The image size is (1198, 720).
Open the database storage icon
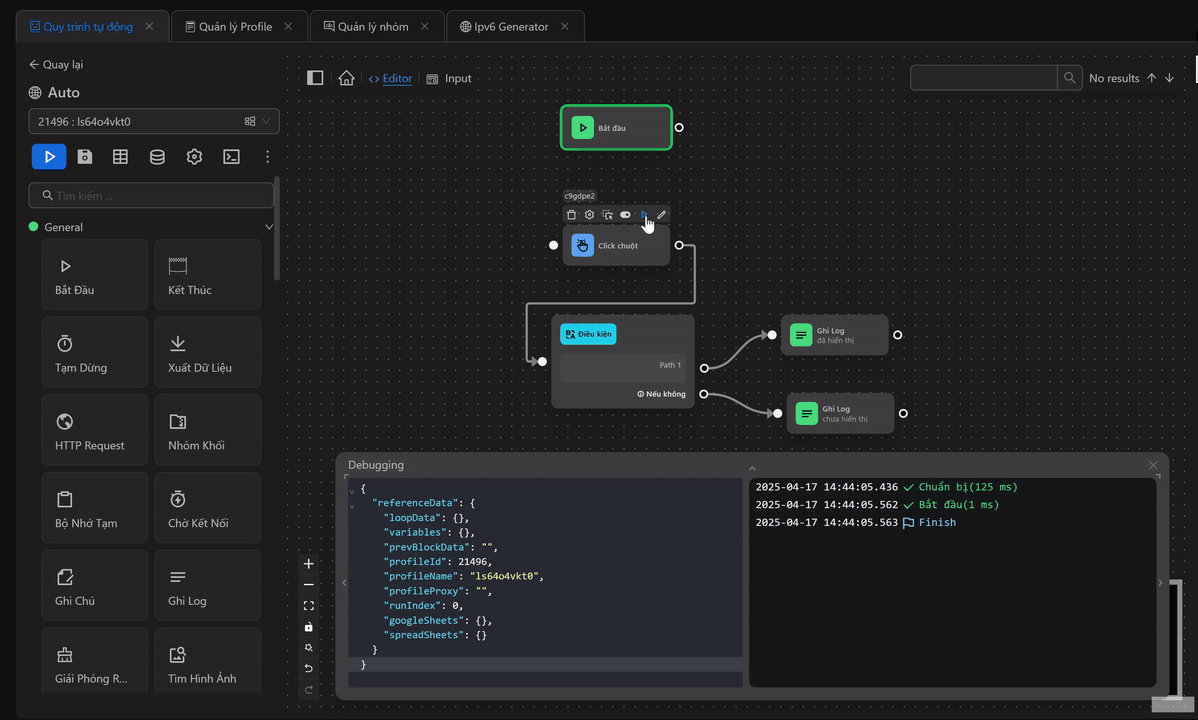pyautogui.click(x=157, y=157)
